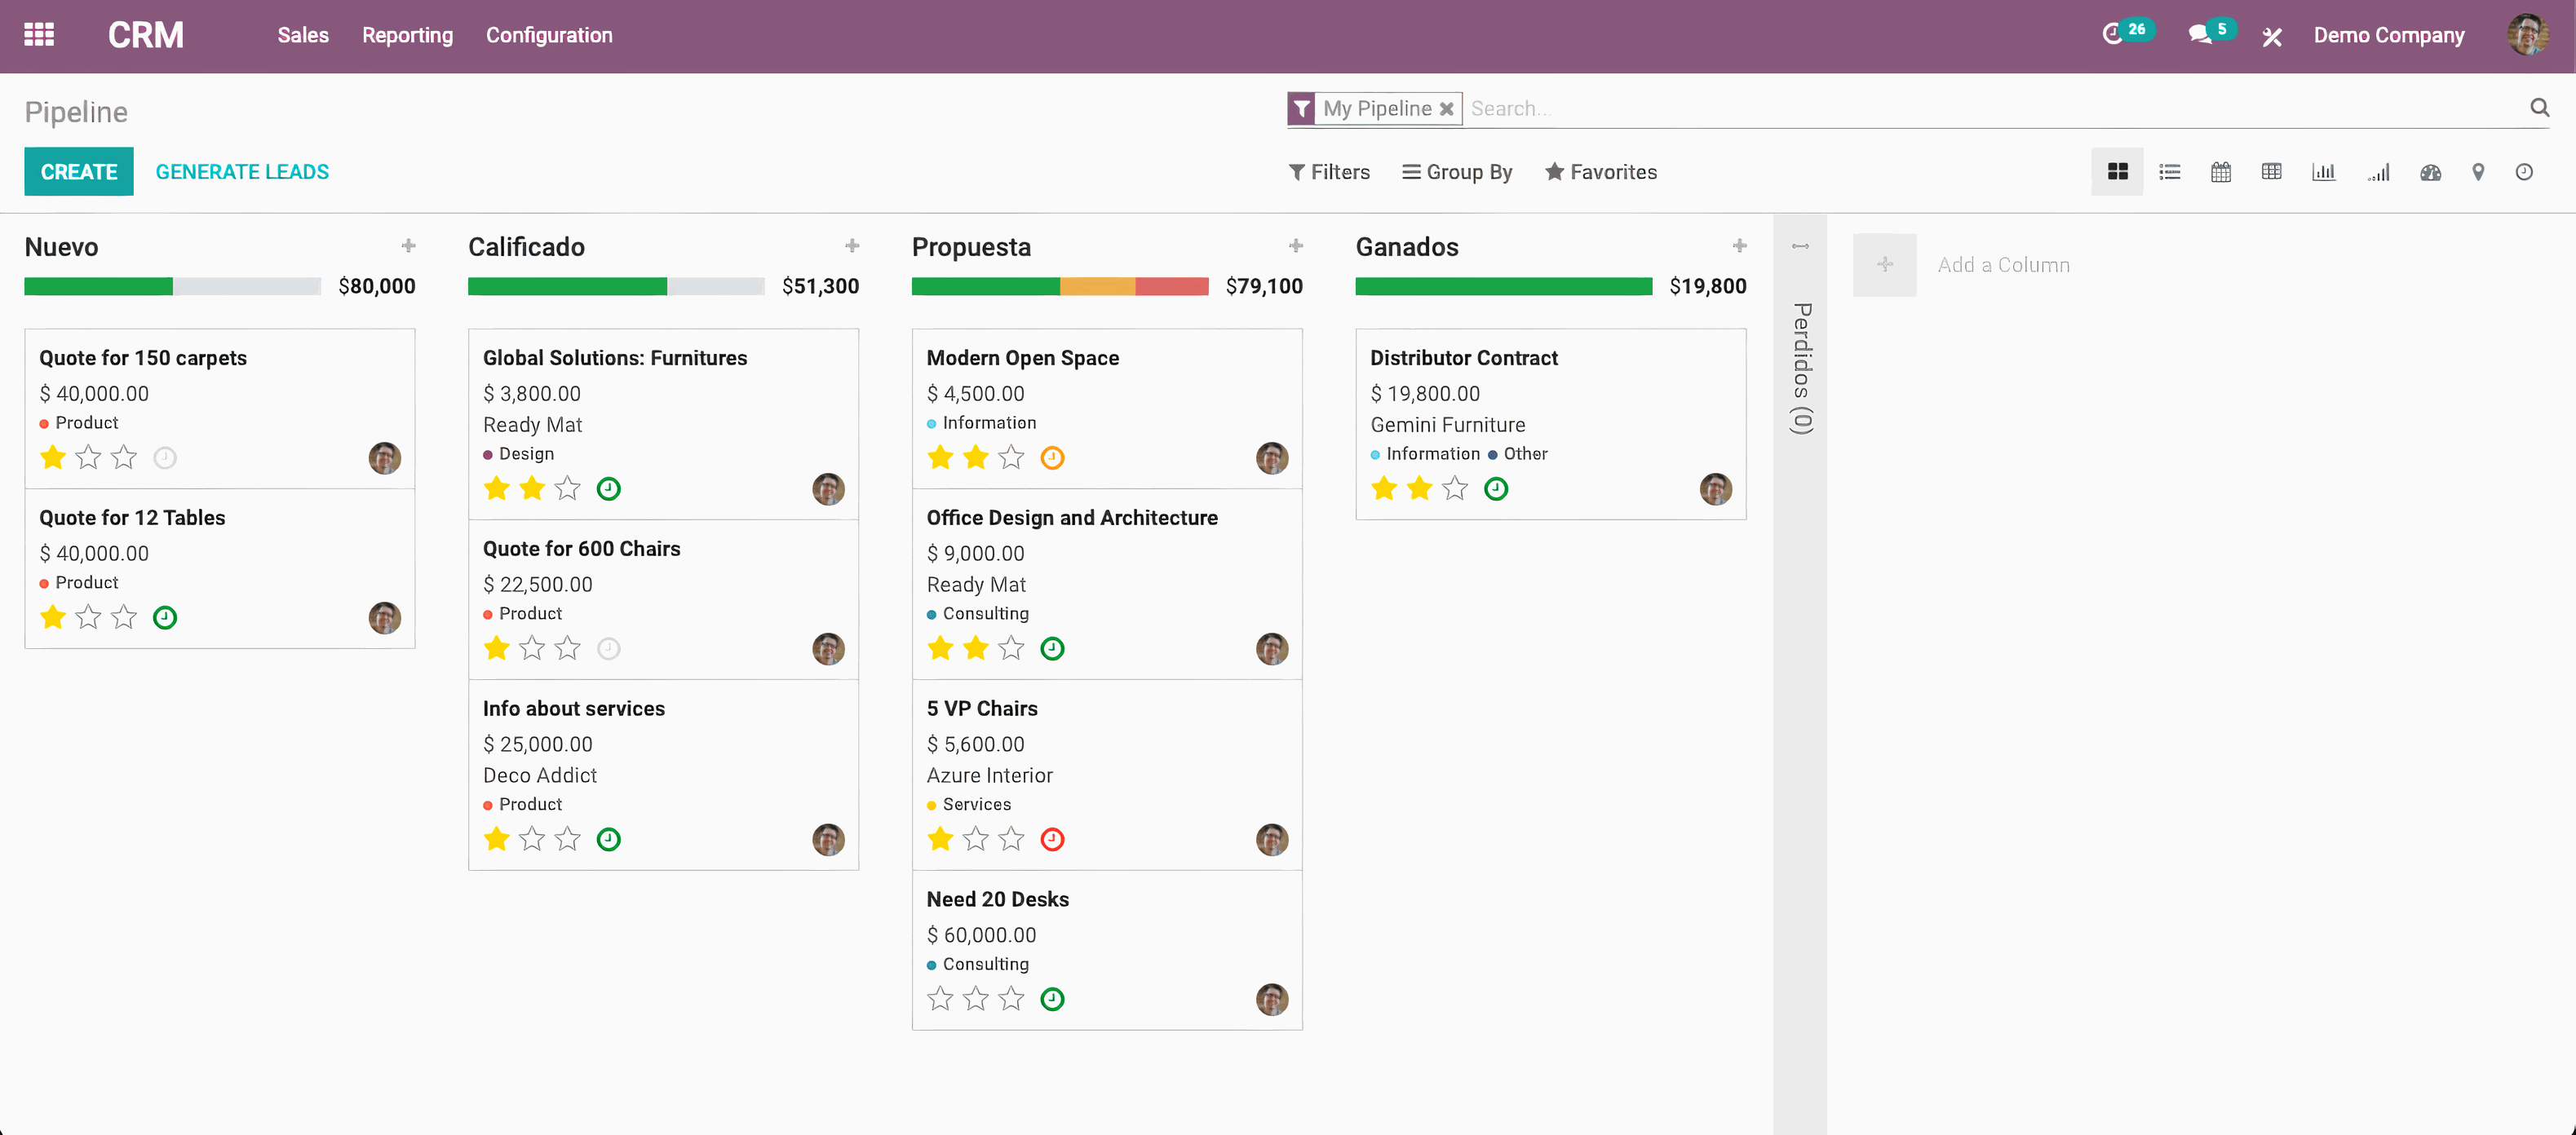Switch to list view of the pipeline

click(2169, 171)
